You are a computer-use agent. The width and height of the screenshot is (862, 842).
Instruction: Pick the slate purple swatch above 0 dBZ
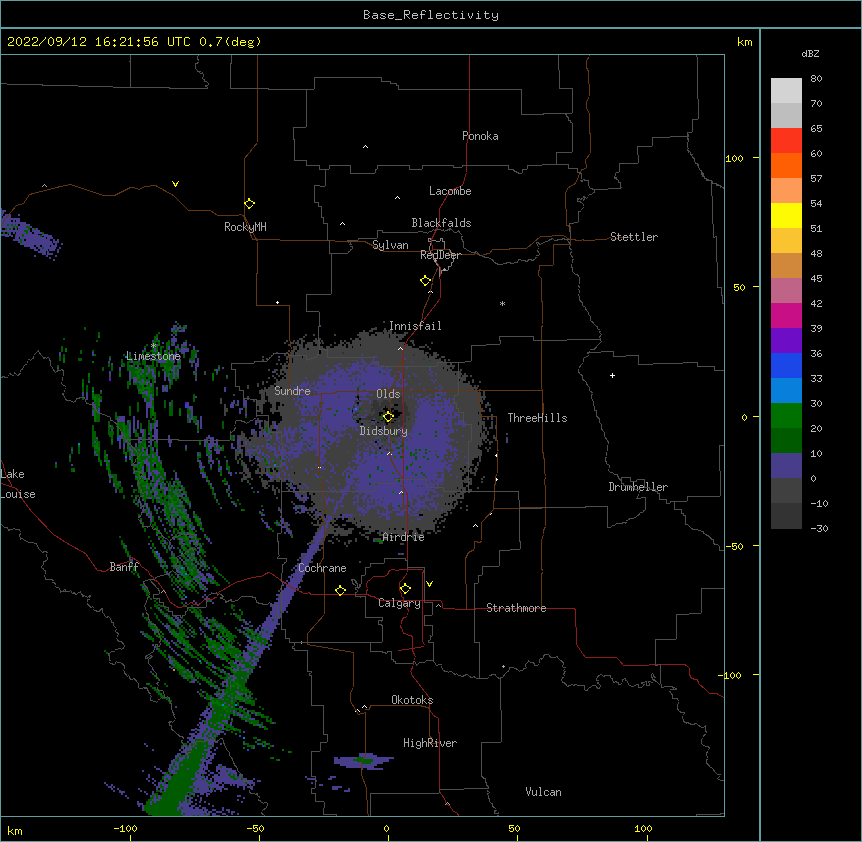(x=786, y=466)
